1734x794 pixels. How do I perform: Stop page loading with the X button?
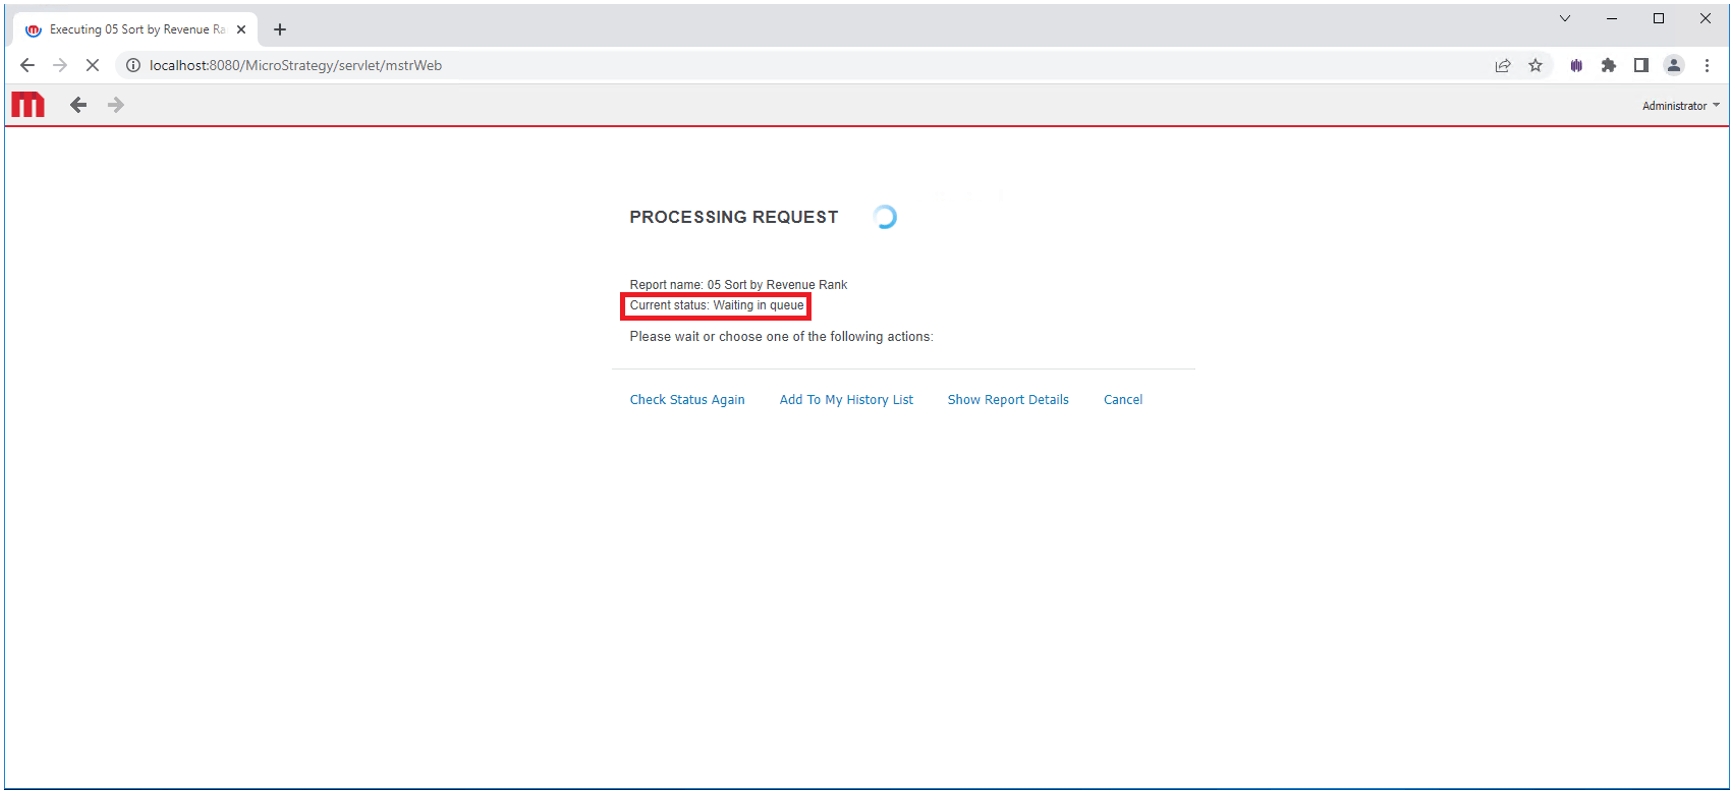click(x=92, y=65)
